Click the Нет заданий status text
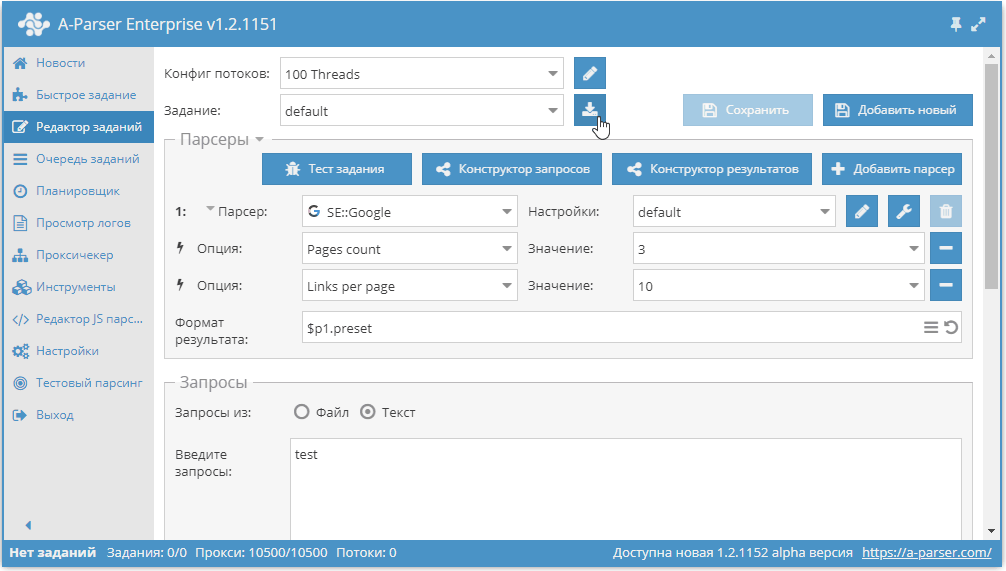Screen dimensions: 1006x571 point(53,552)
